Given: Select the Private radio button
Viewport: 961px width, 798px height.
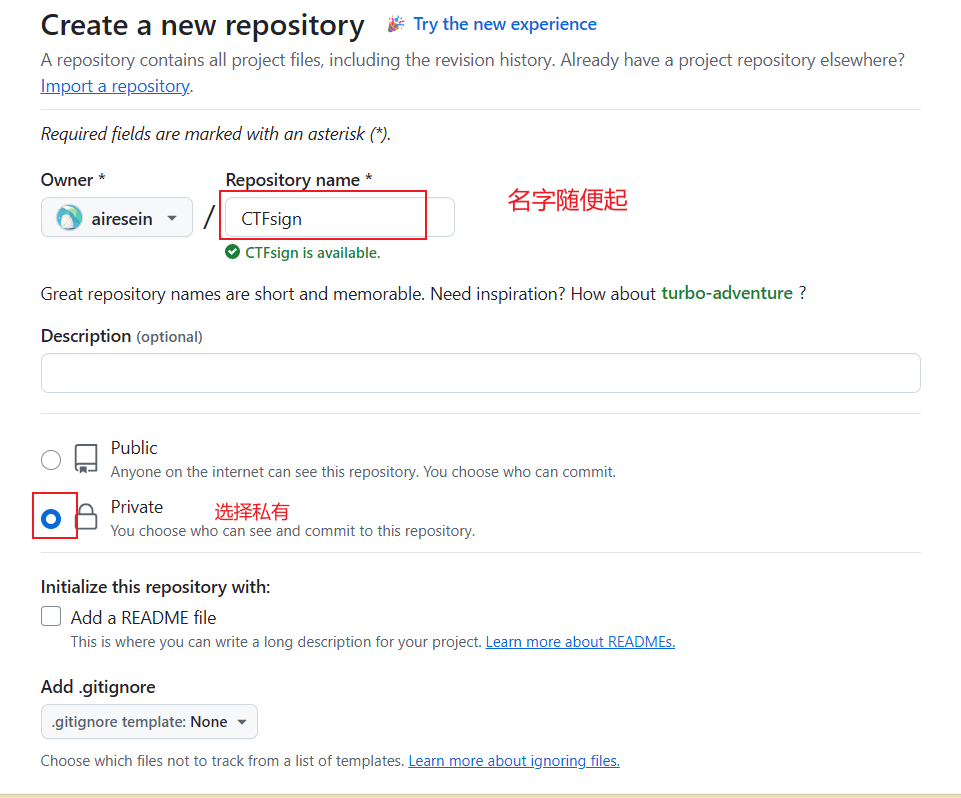Looking at the screenshot, I should (x=51, y=518).
